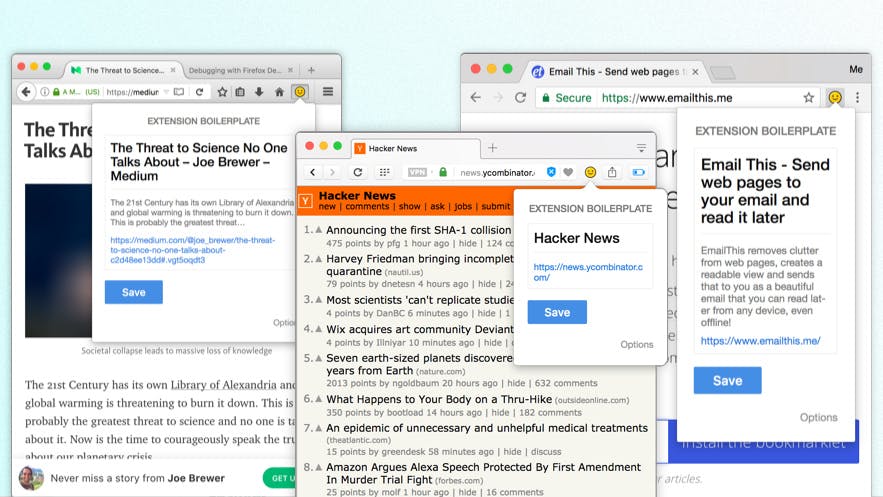Screen dimensions: 883x497
Task: Click the smiley extension icon in Opera
Action: point(590,172)
